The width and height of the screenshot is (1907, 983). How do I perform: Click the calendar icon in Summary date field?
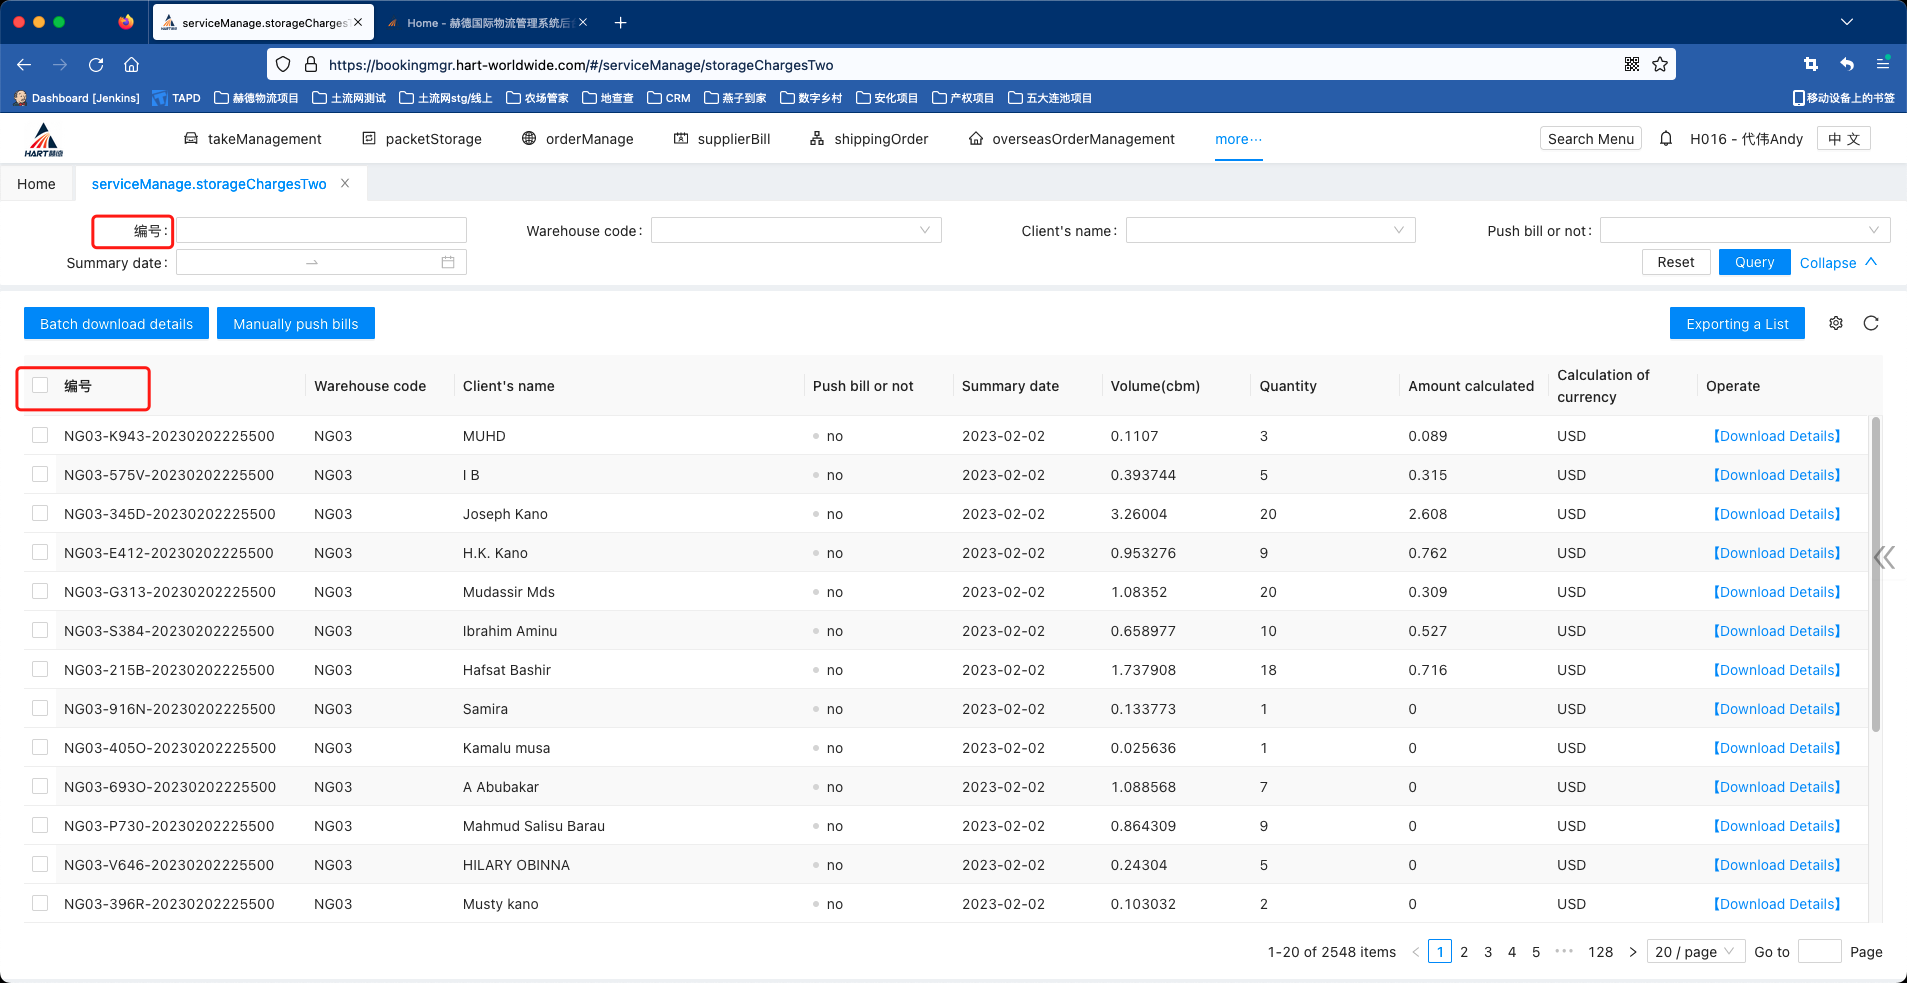pos(448,262)
